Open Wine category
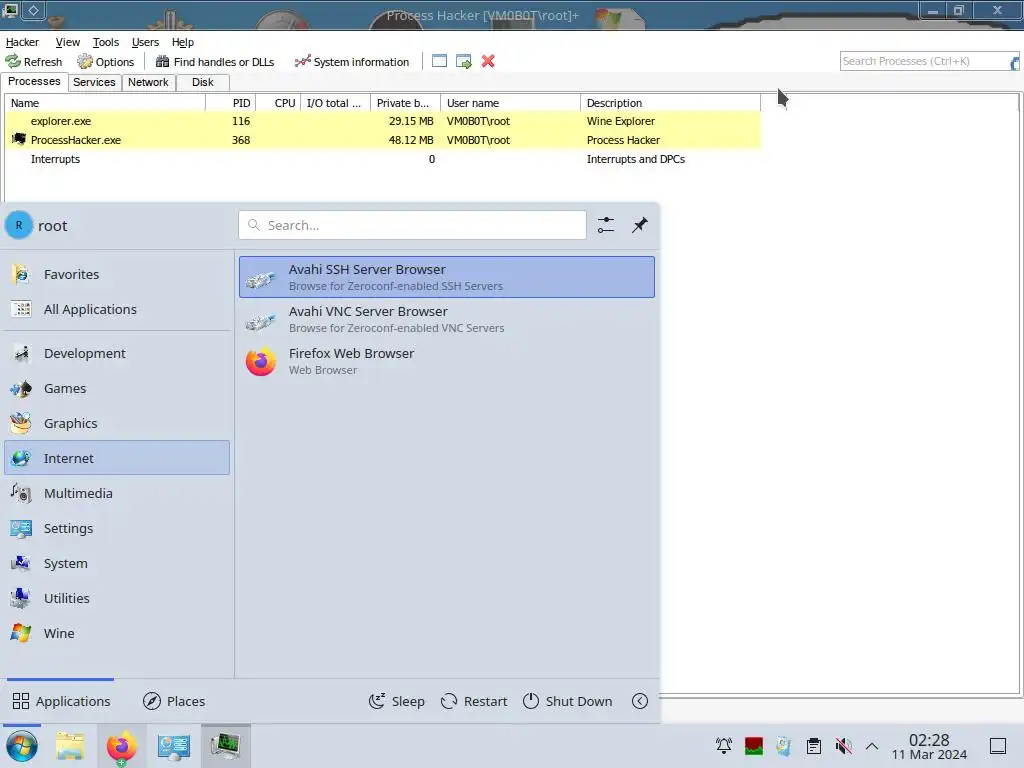Screen dimensions: 1024x768 coord(117,633)
